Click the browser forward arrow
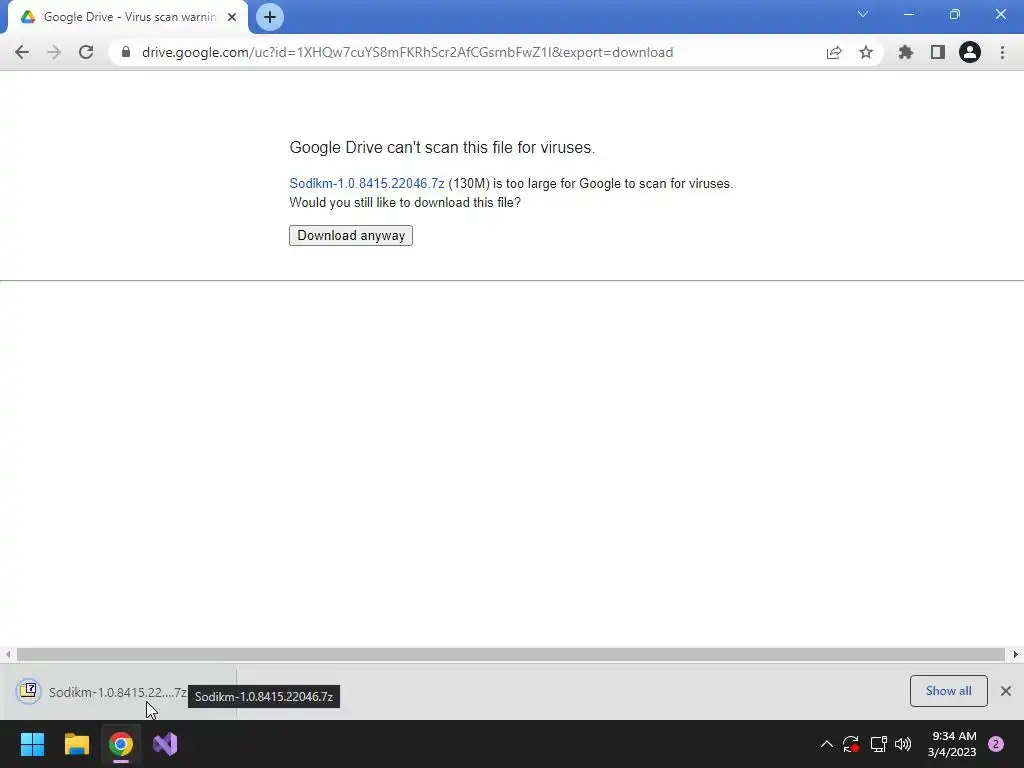Screen dimensions: 1024x768 [x=54, y=52]
